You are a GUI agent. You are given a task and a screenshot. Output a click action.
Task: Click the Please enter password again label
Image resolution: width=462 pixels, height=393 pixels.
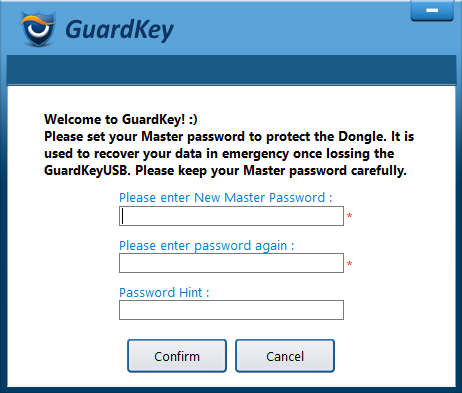(x=207, y=246)
